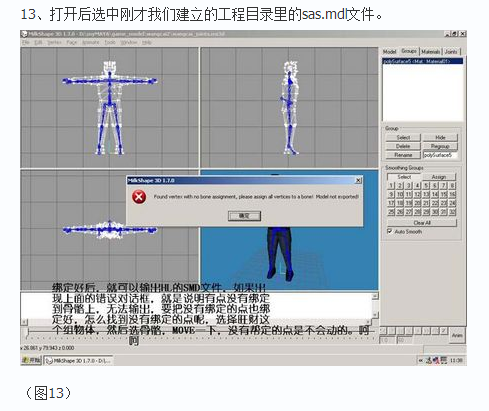This screenshot has height=411, width=489.
Task: Click the polySurface5 name input field
Action: coord(440,155)
